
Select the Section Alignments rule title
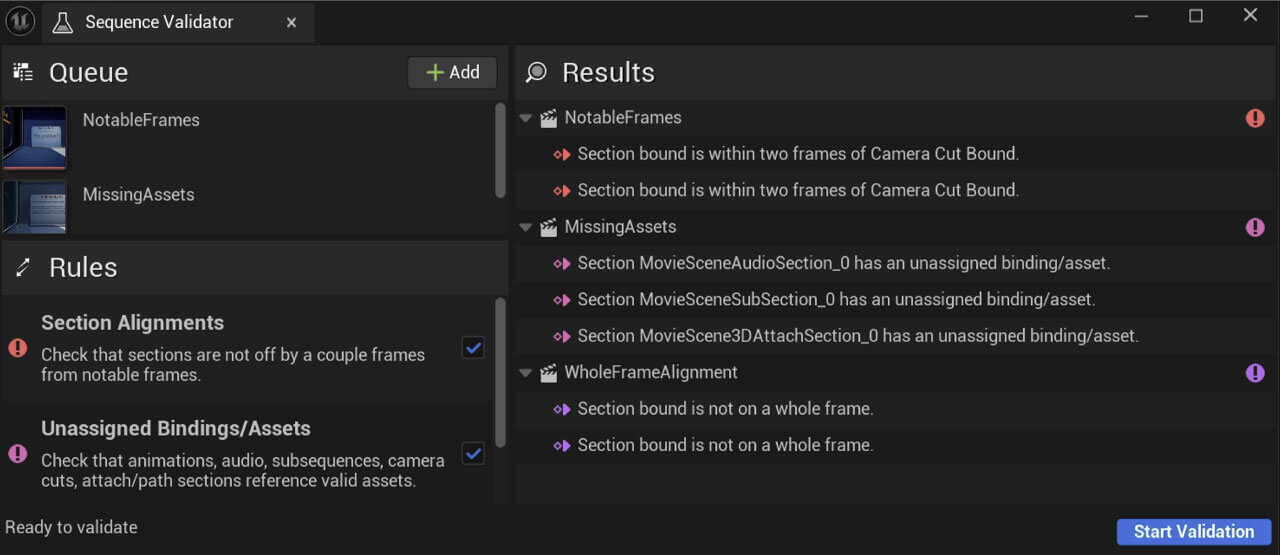tap(132, 323)
